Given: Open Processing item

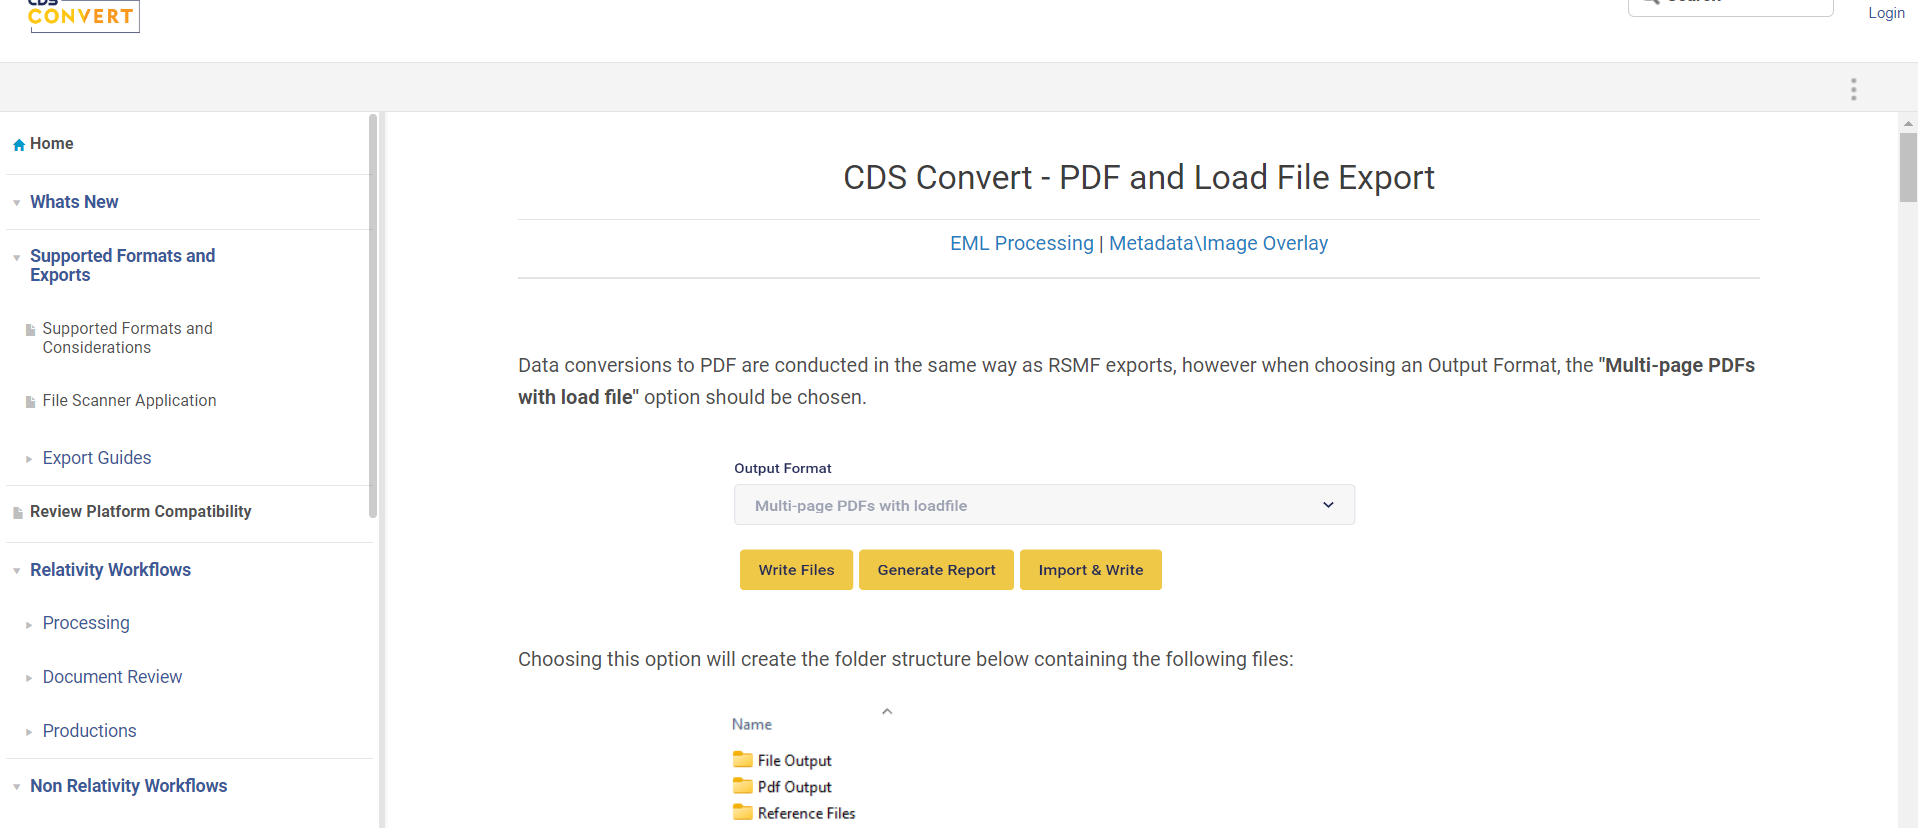Looking at the screenshot, I should coord(86,623).
